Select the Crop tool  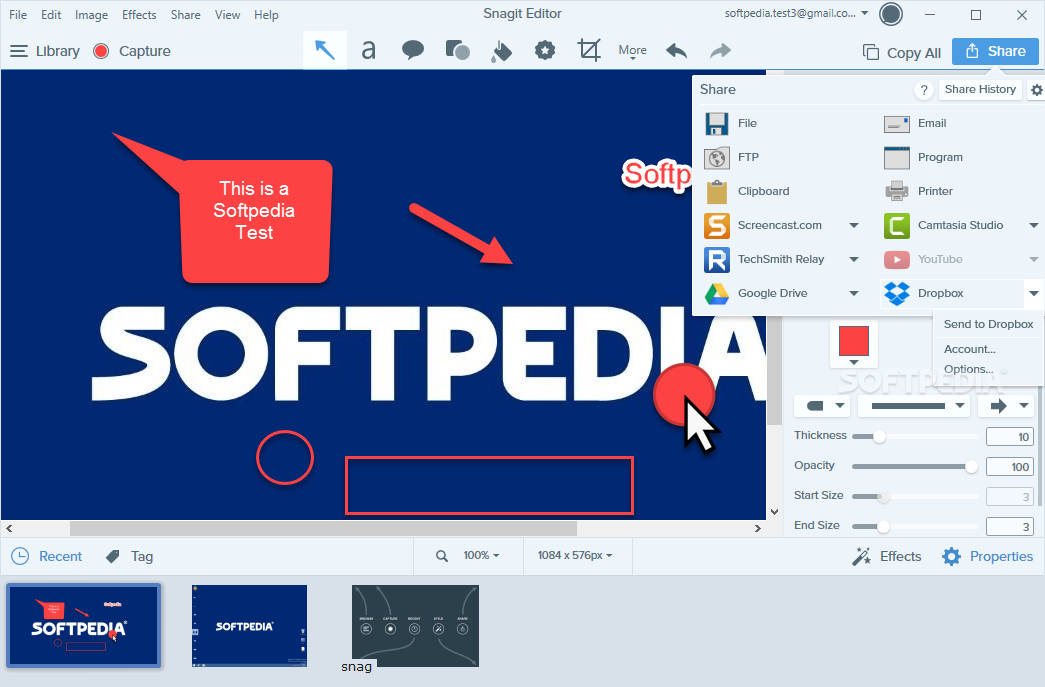[589, 50]
